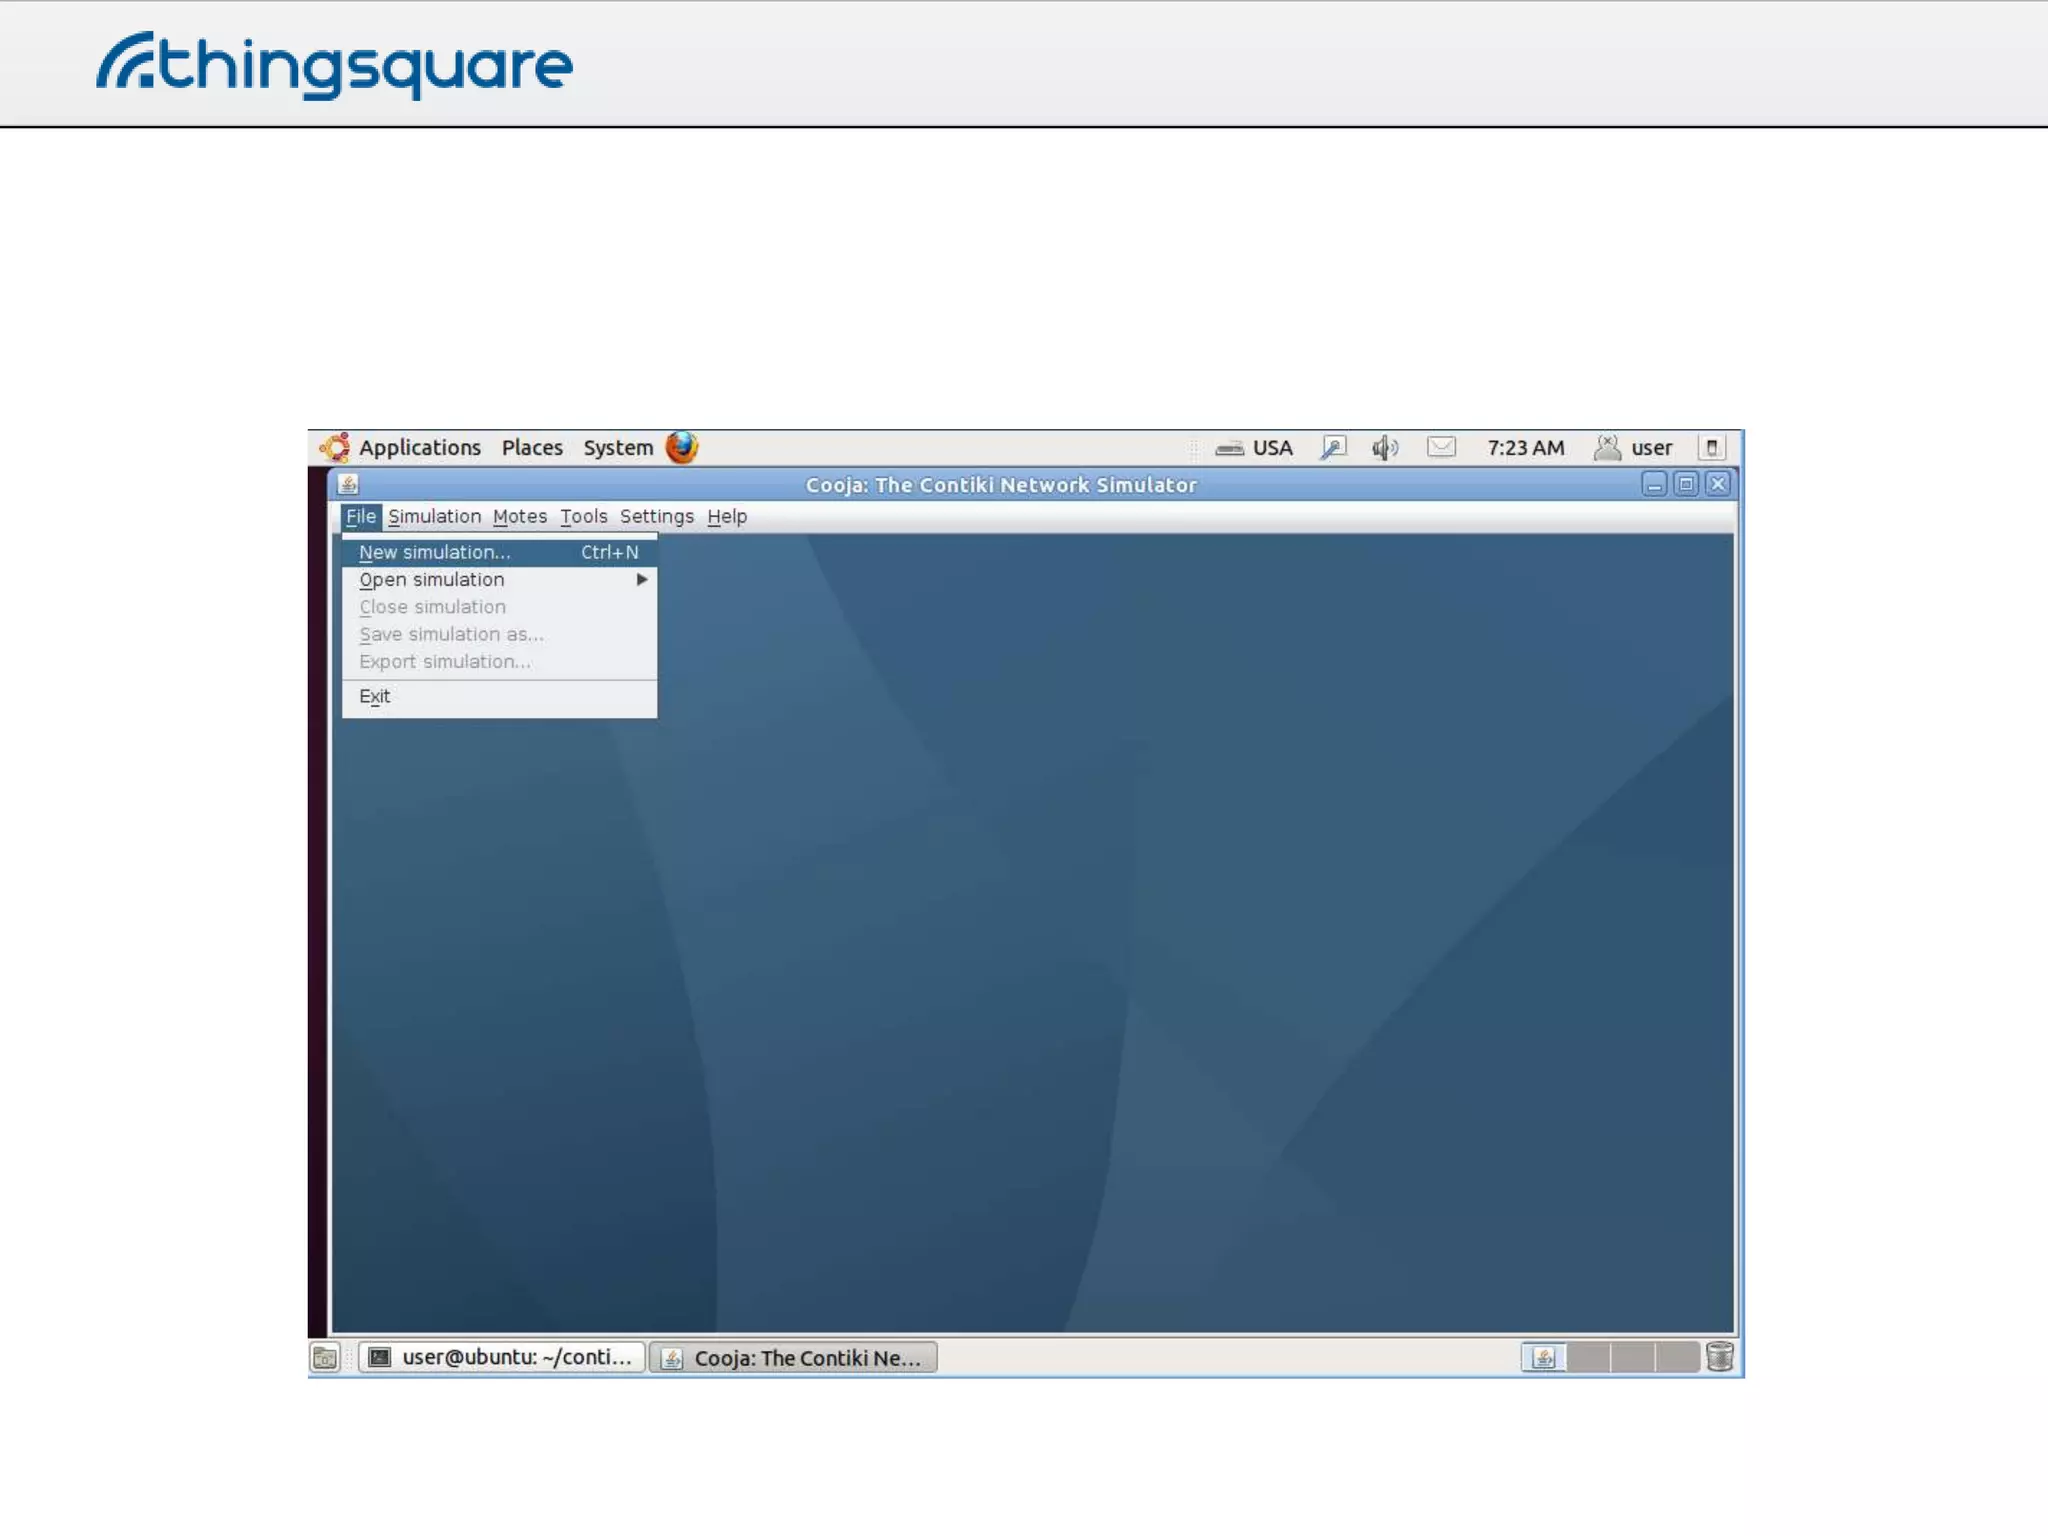Click the Ubuntu logo icon
Image resolution: width=2048 pixels, height=1536 pixels.
[335, 447]
